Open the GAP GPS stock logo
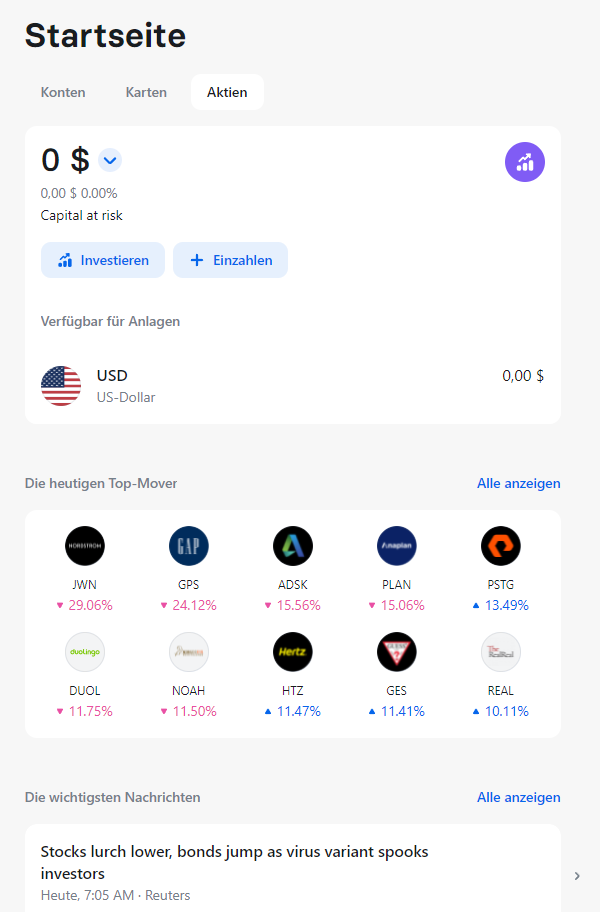600x912 pixels. [x=188, y=546]
